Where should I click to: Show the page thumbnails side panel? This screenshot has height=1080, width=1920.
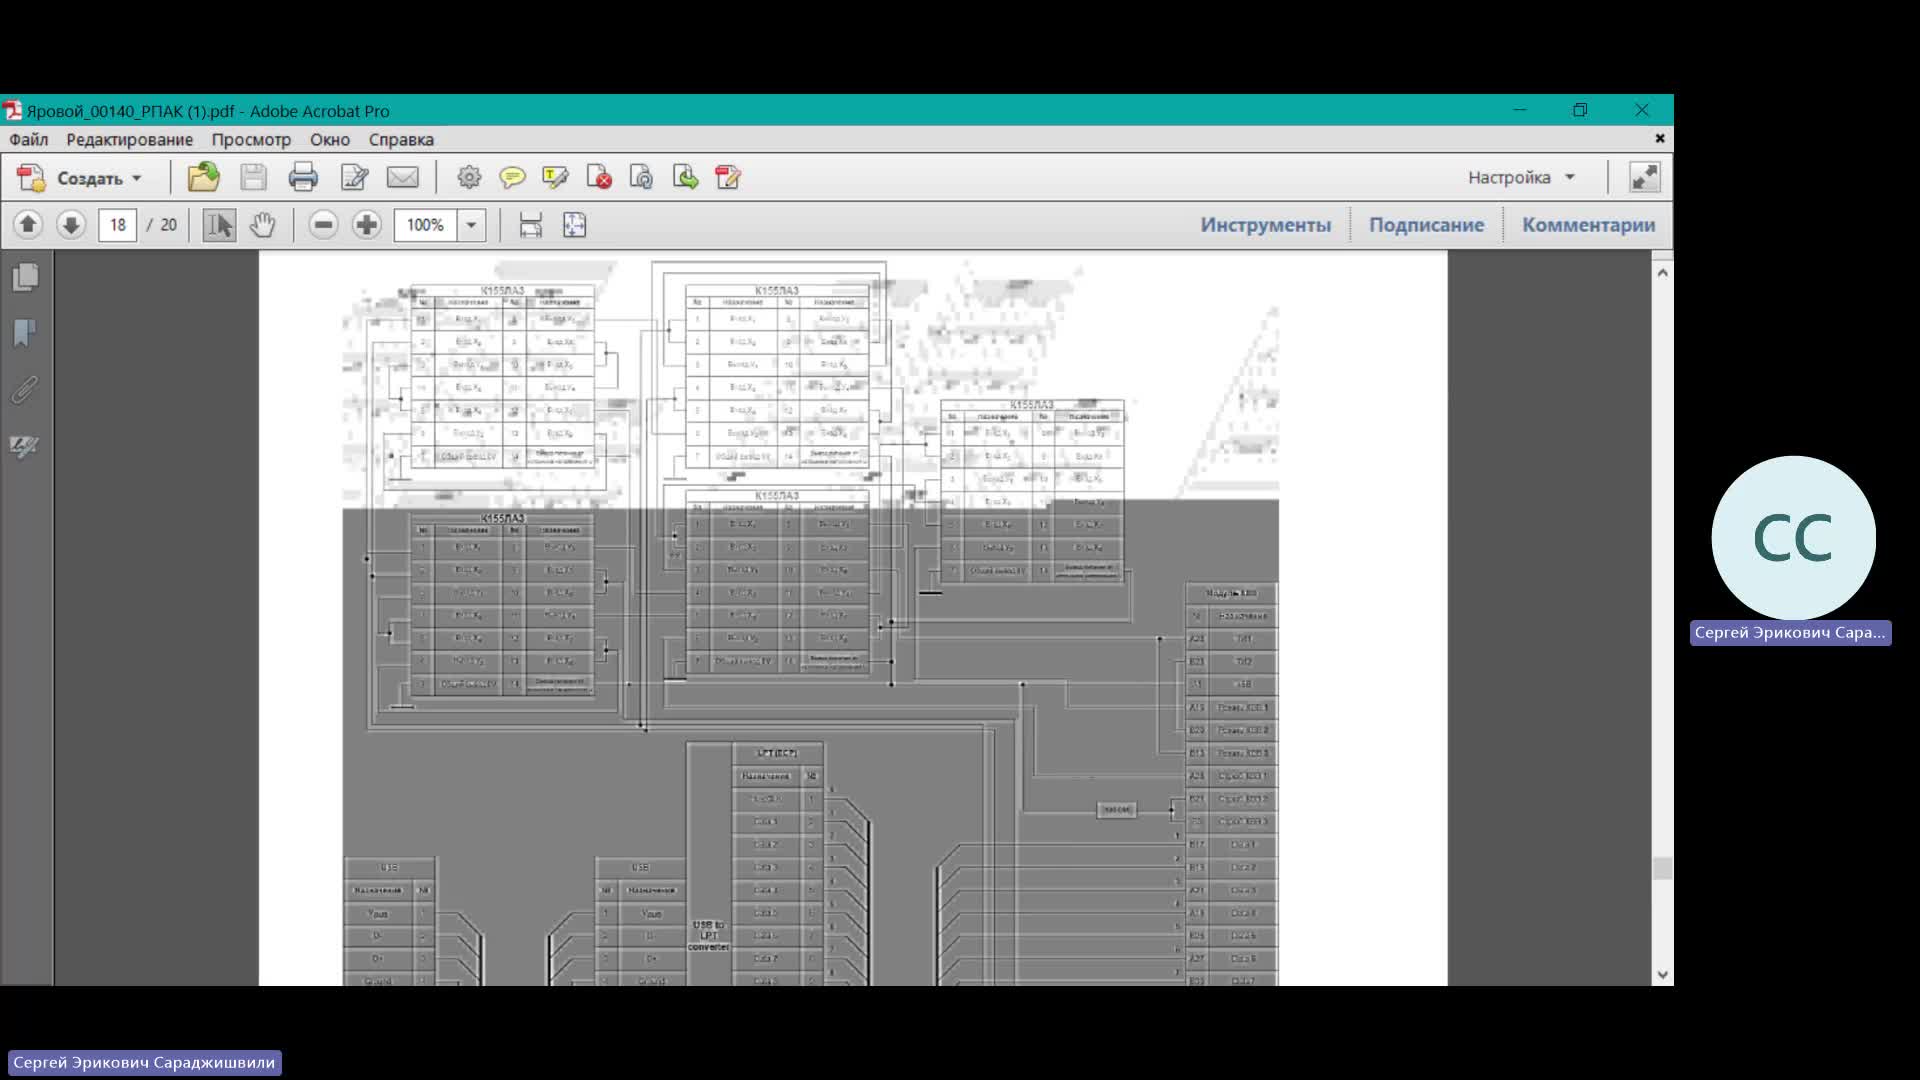[26, 277]
